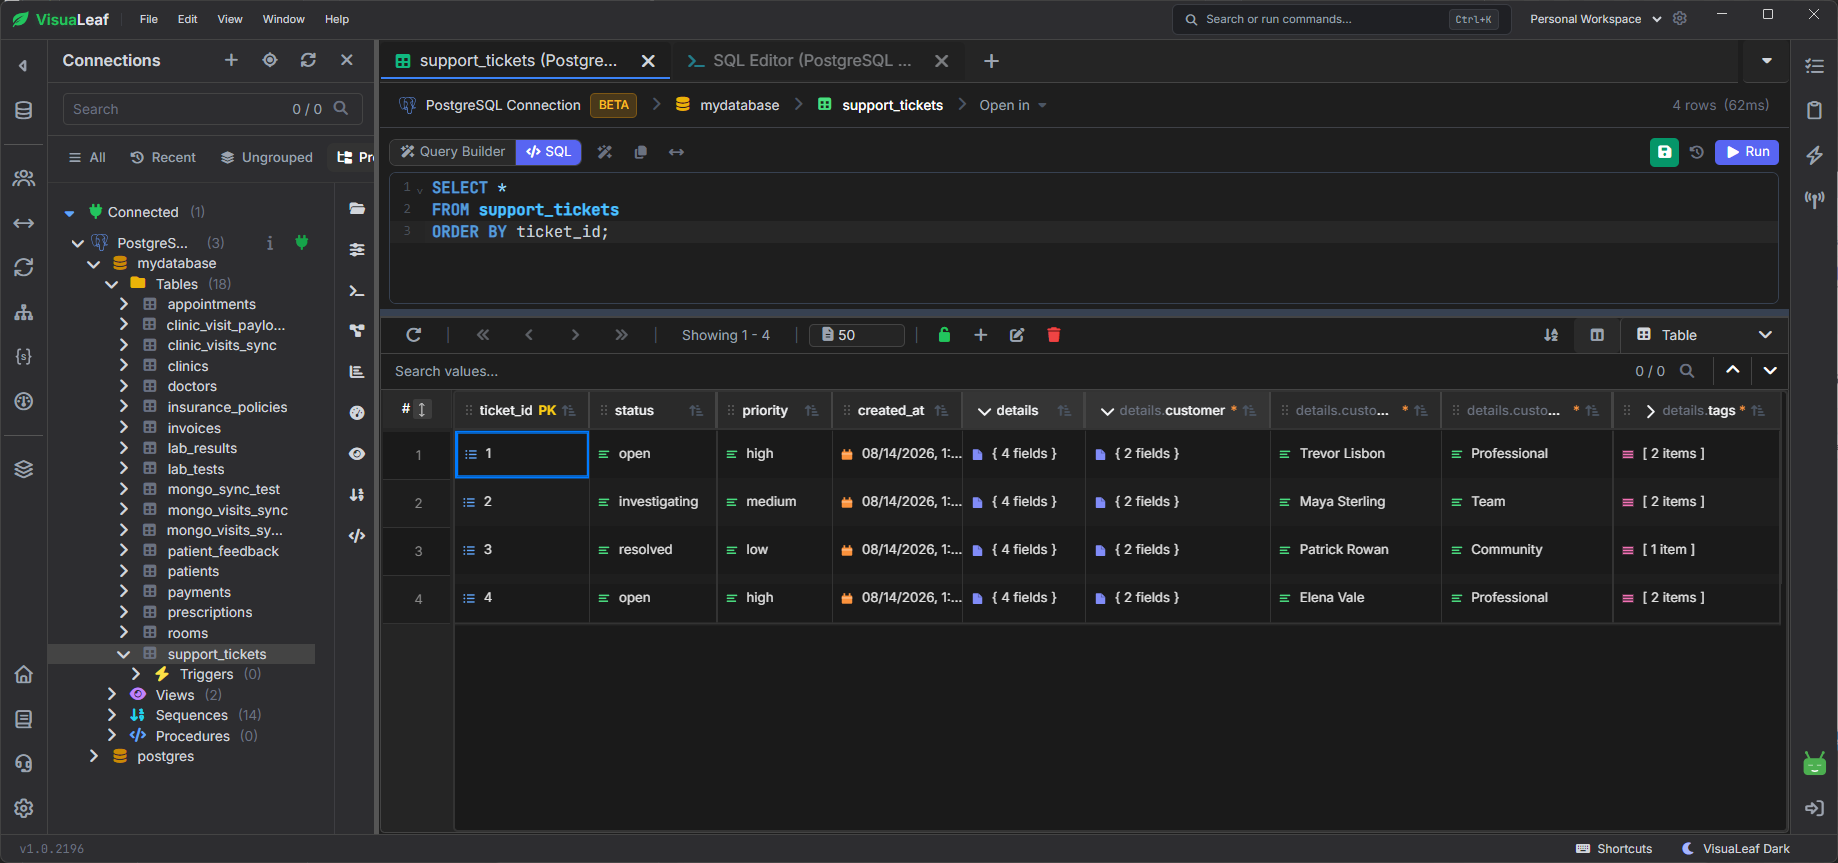Screen dimensions: 1838x863
Task: Open Shortcuts in the status bar
Action: pos(1614,849)
